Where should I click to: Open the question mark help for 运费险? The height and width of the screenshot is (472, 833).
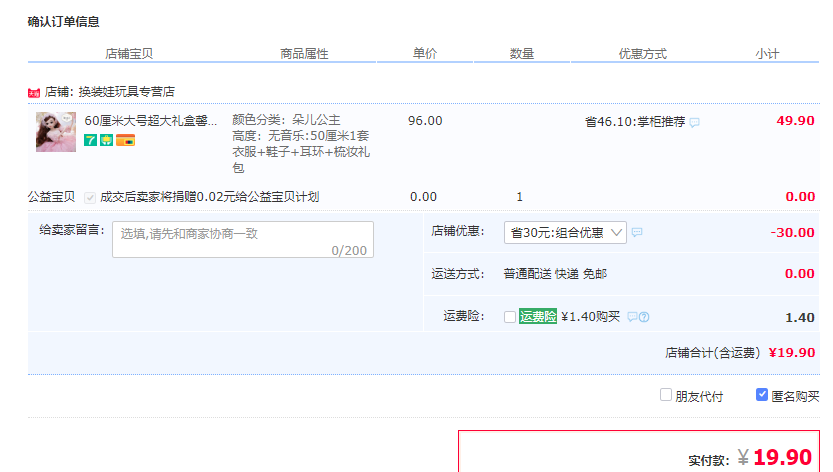(x=644, y=317)
